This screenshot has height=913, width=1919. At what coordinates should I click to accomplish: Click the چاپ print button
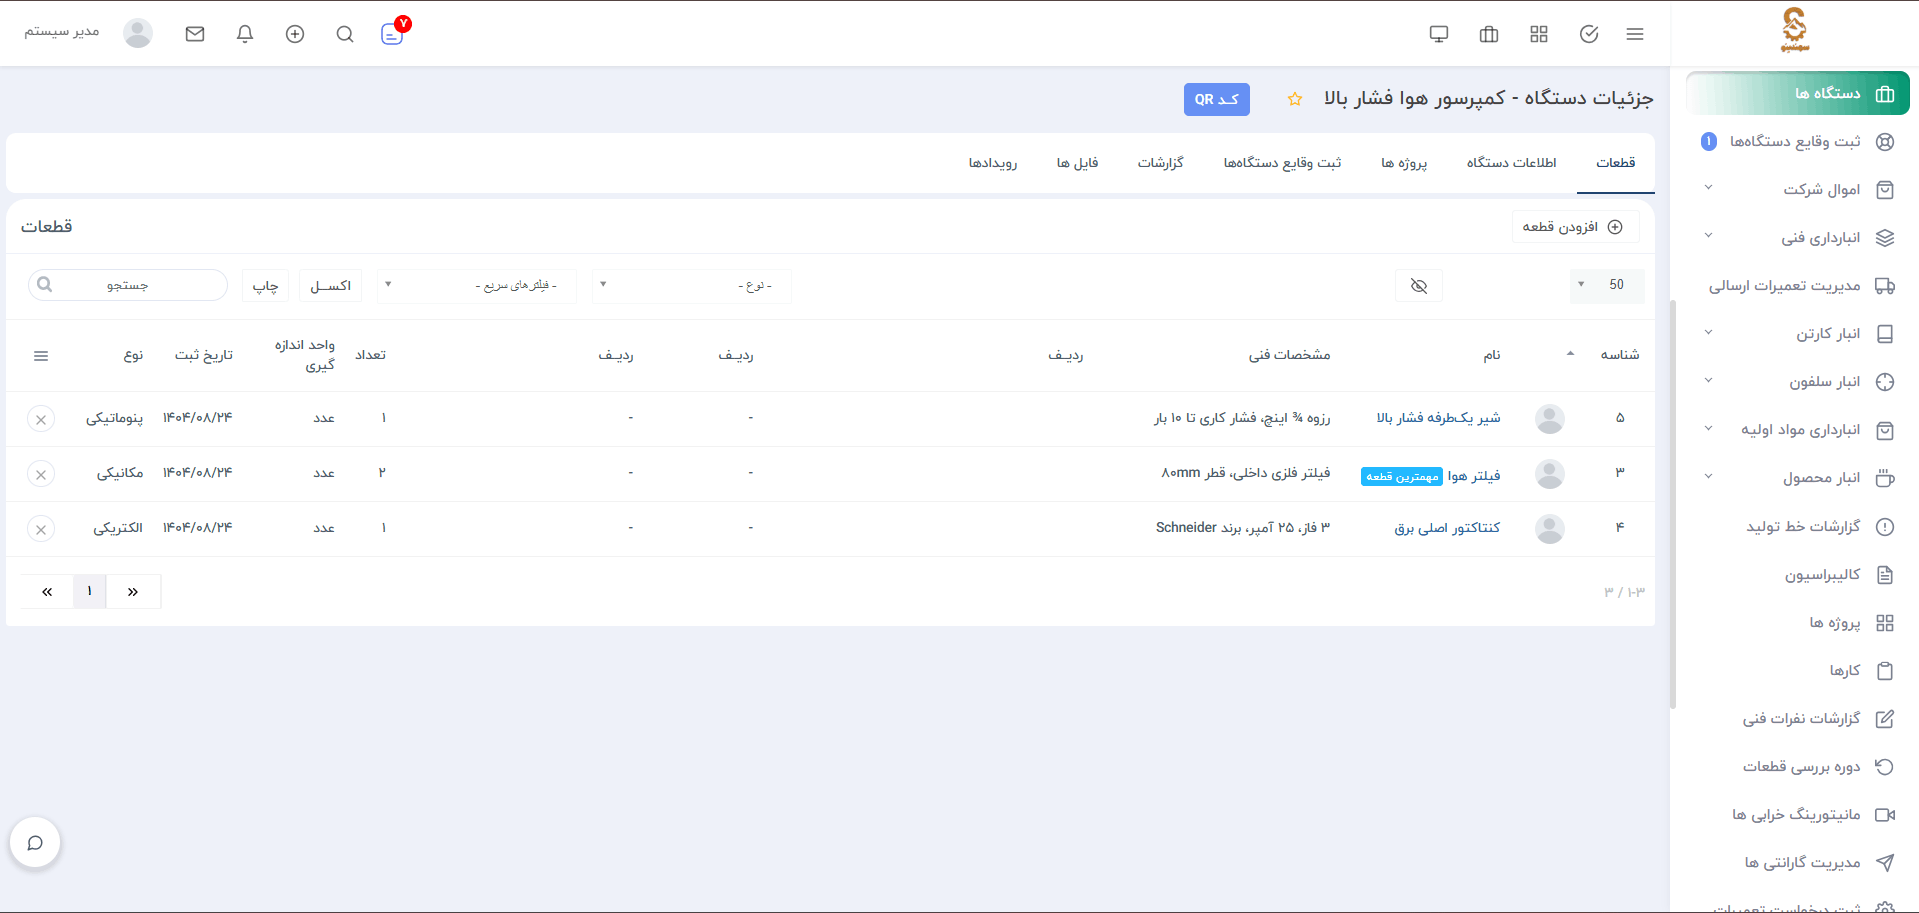265,286
